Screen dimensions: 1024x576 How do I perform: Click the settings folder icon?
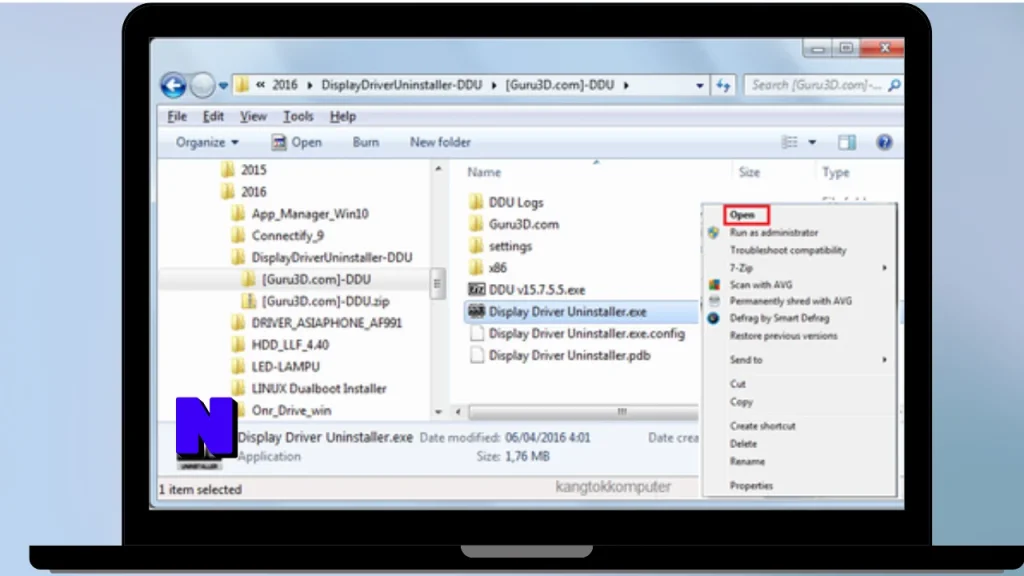coord(477,246)
